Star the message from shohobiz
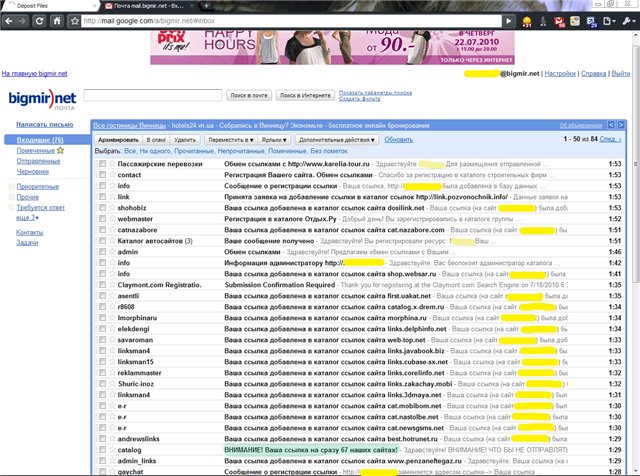The height and width of the screenshot is (476, 640). 110,207
